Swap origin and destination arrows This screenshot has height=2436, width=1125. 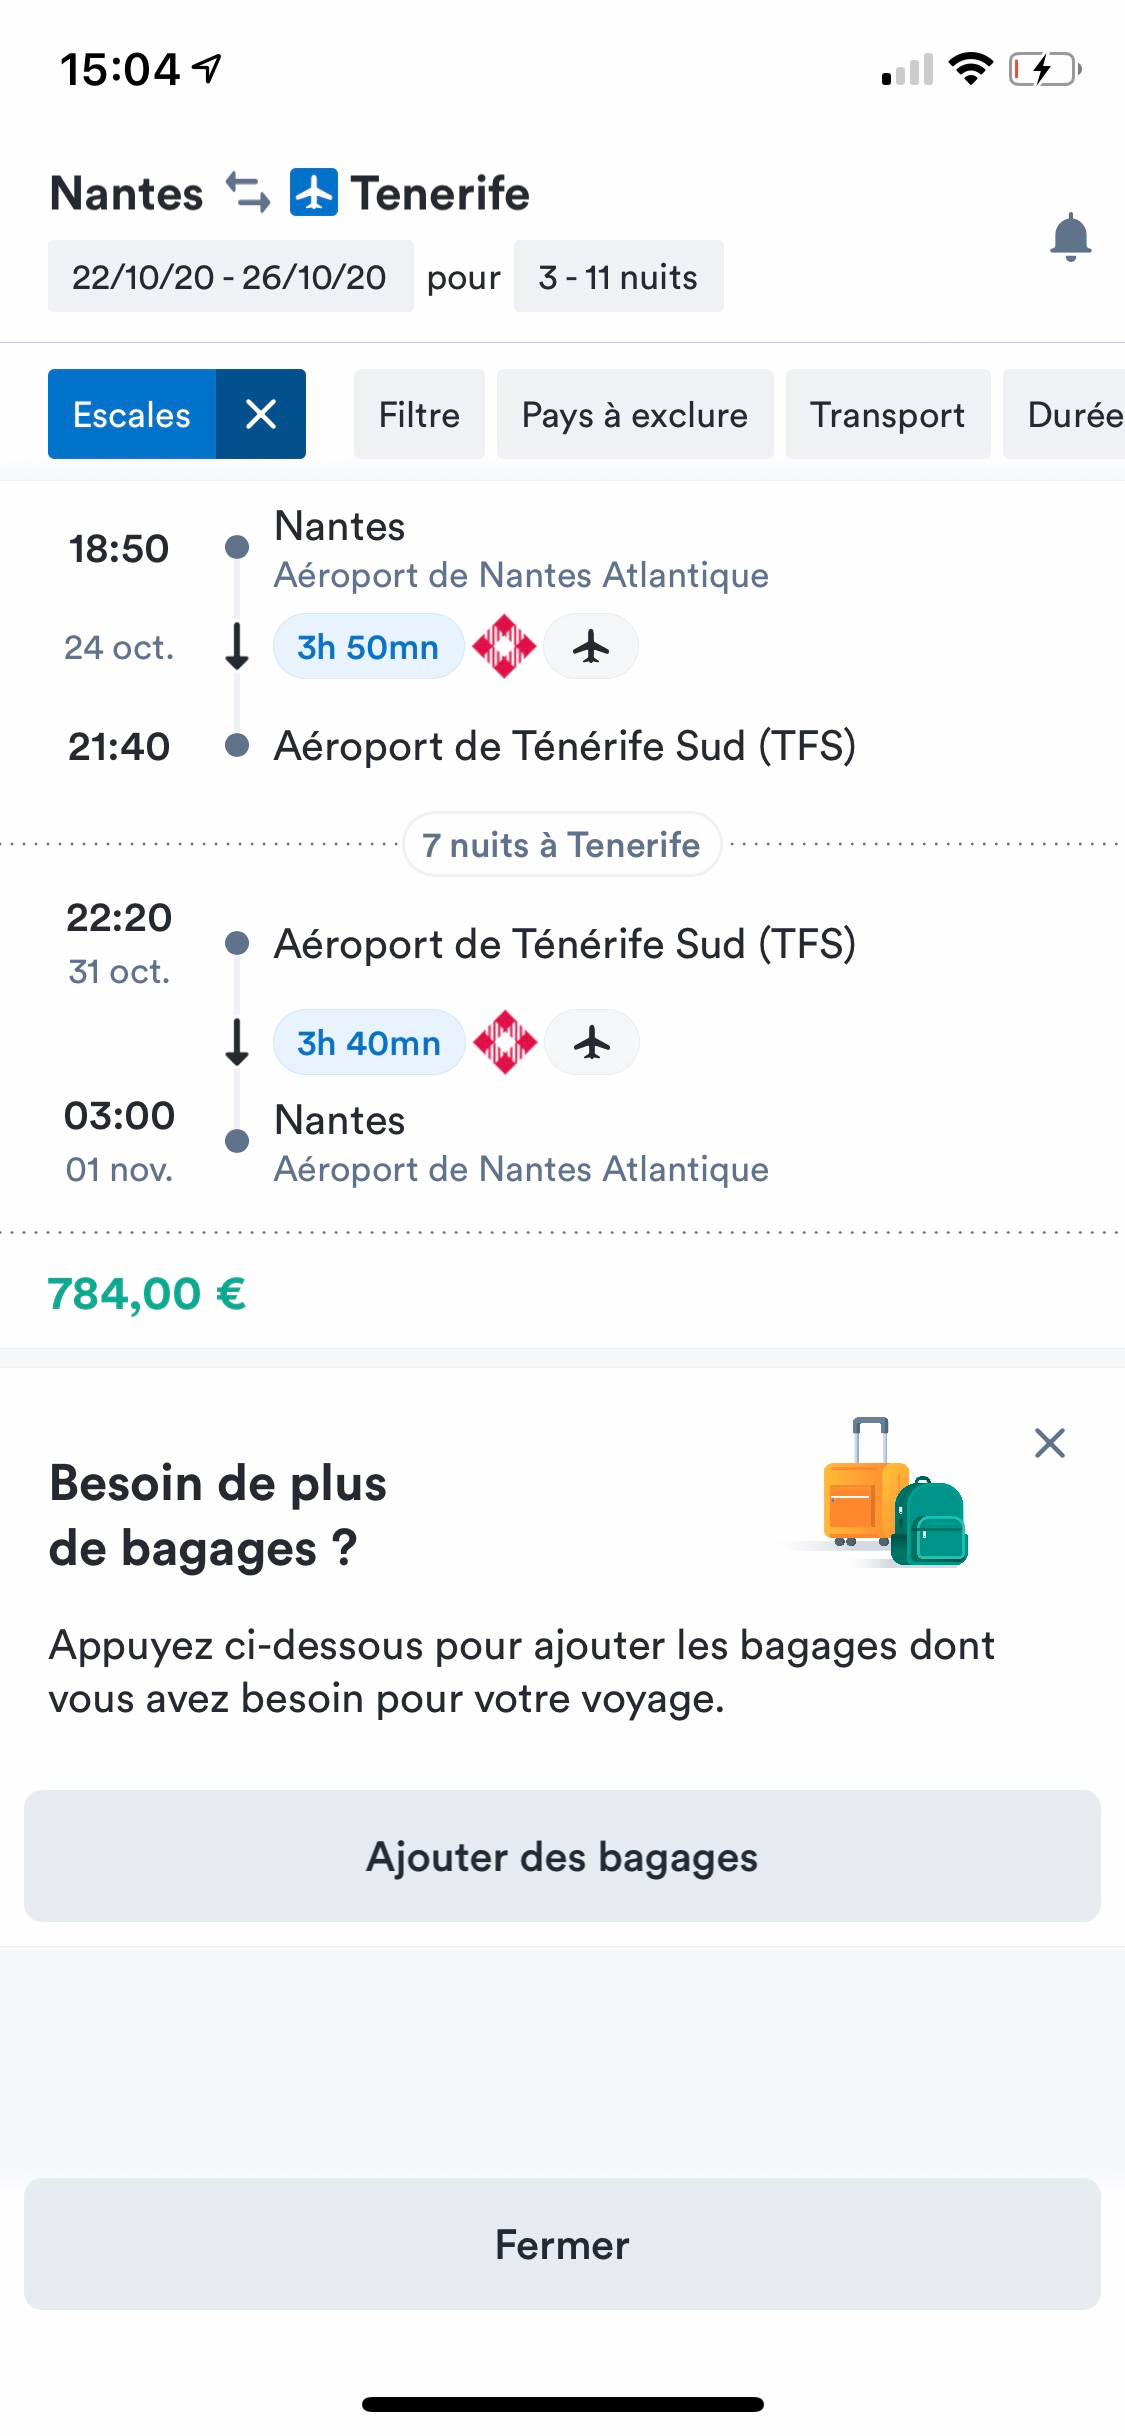click(247, 192)
